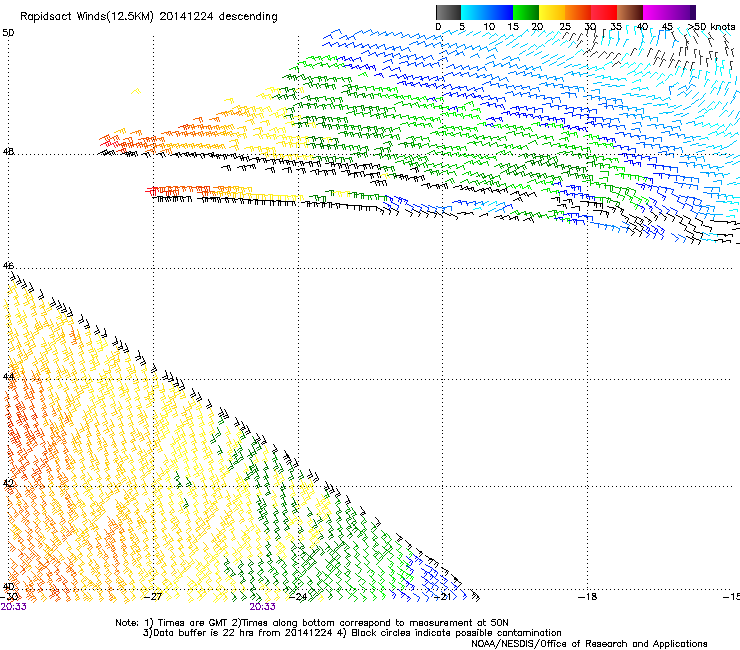Click the cyan-blue 5-15 knots legend segment
The width and height of the screenshot is (740, 650).
pyautogui.click(x=487, y=12)
